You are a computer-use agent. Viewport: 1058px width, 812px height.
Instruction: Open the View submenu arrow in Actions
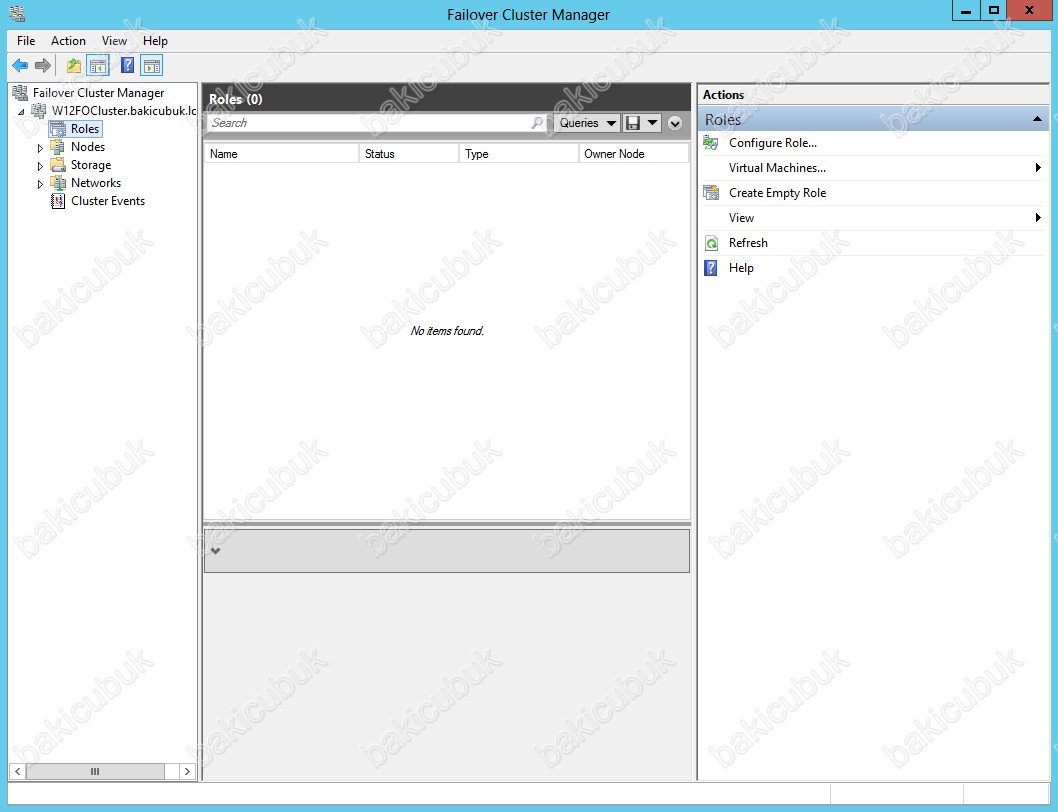(x=1038, y=217)
